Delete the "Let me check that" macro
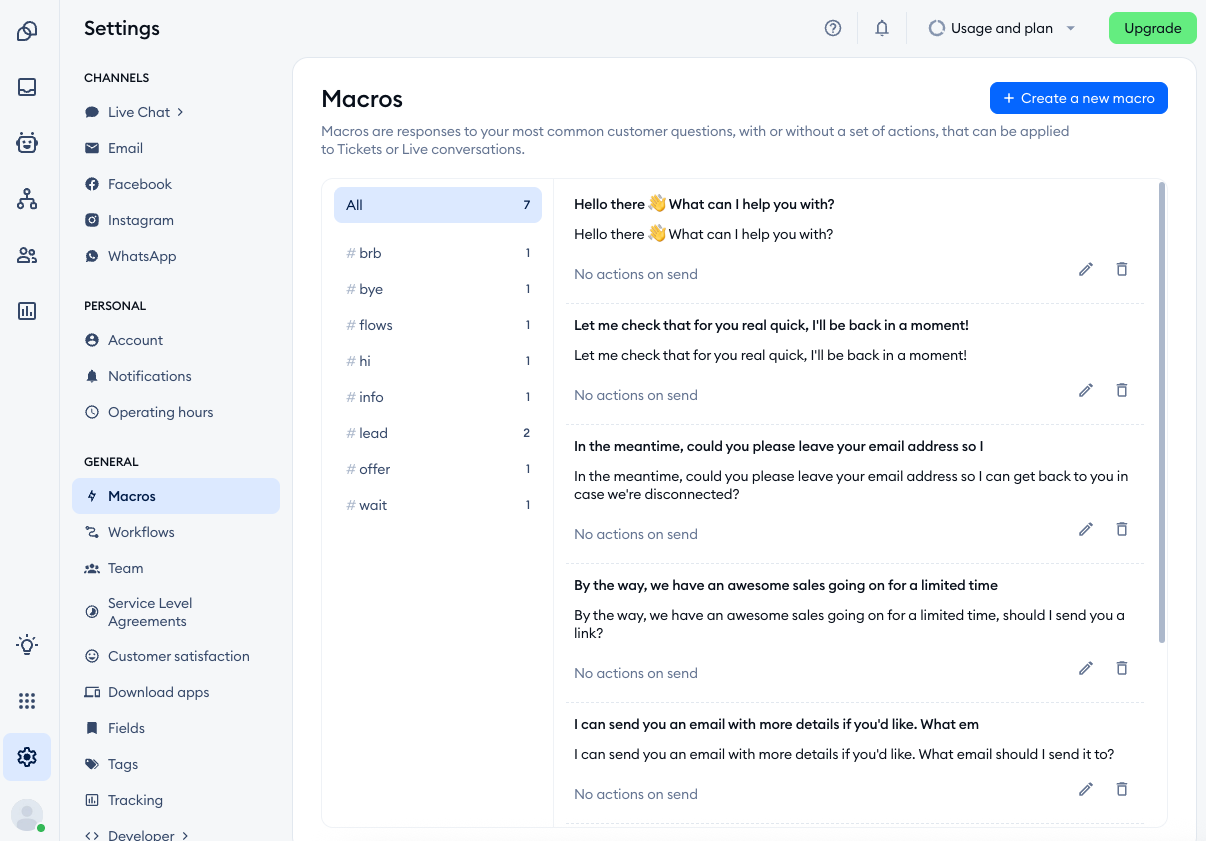The width and height of the screenshot is (1206, 841). tap(1122, 390)
